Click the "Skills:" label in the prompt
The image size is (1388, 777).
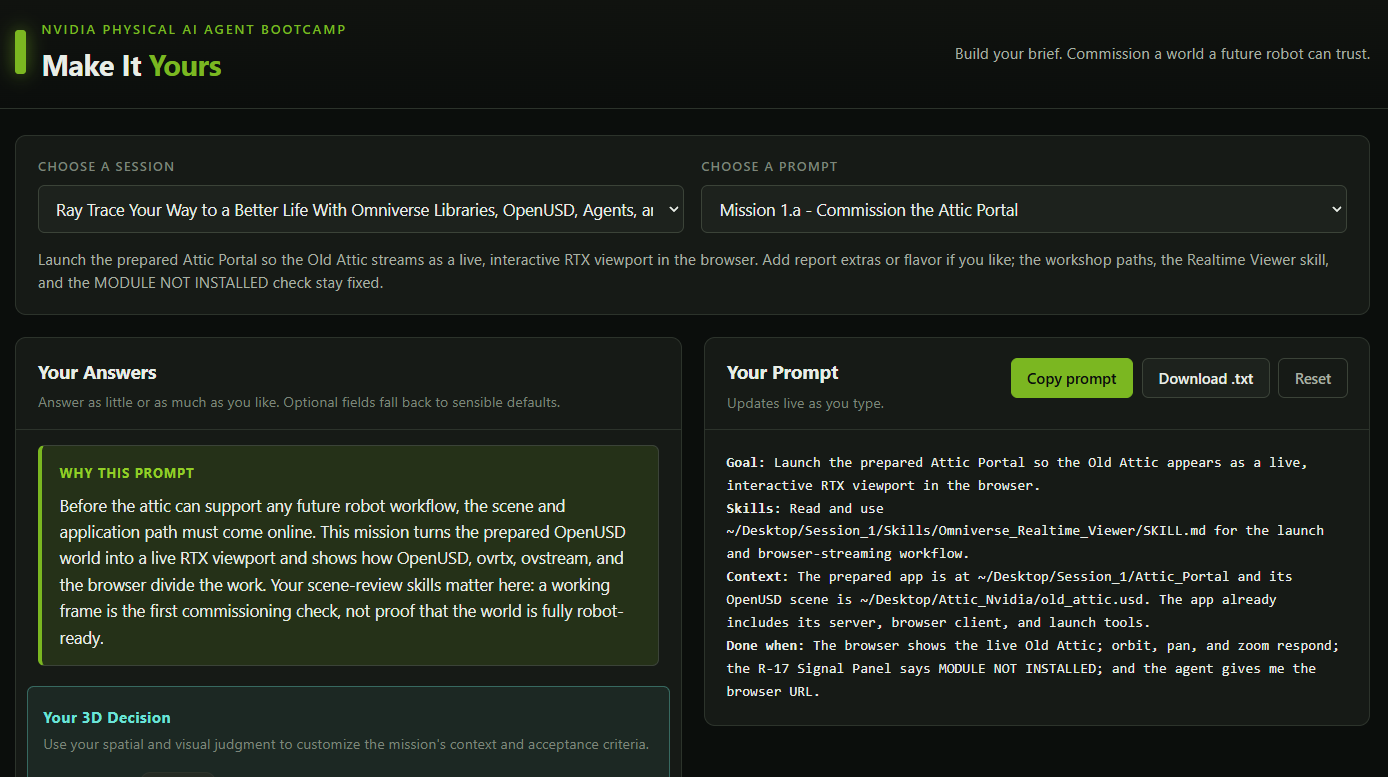coord(754,508)
